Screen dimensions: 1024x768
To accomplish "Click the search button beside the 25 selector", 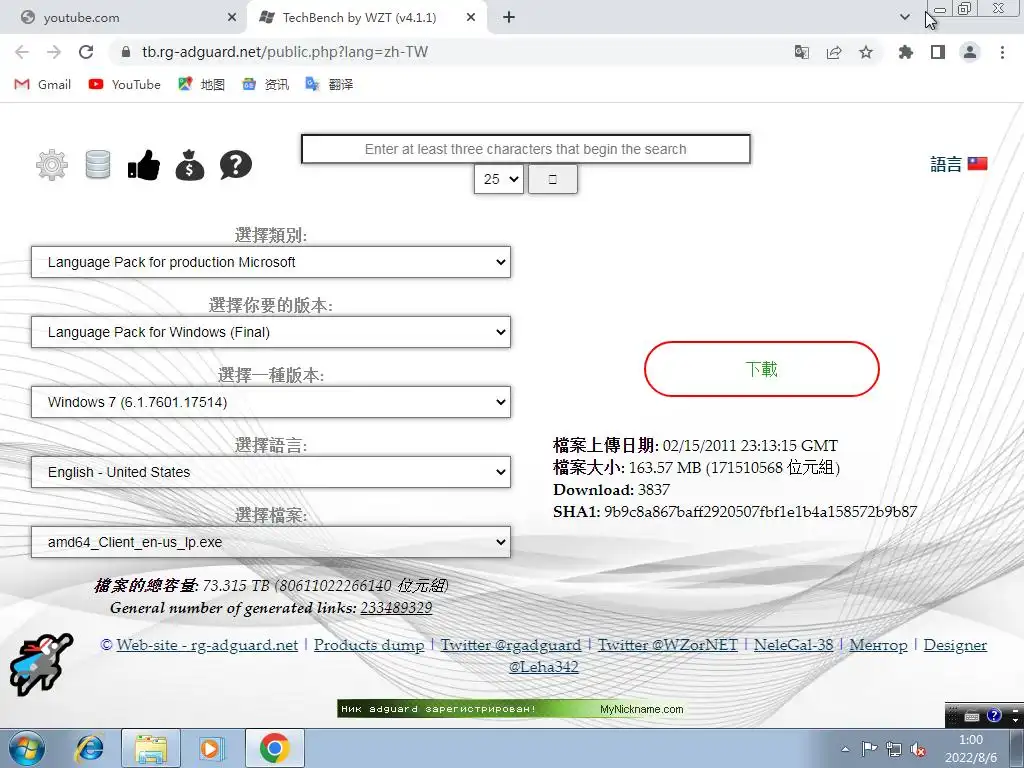I will (x=552, y=179).
